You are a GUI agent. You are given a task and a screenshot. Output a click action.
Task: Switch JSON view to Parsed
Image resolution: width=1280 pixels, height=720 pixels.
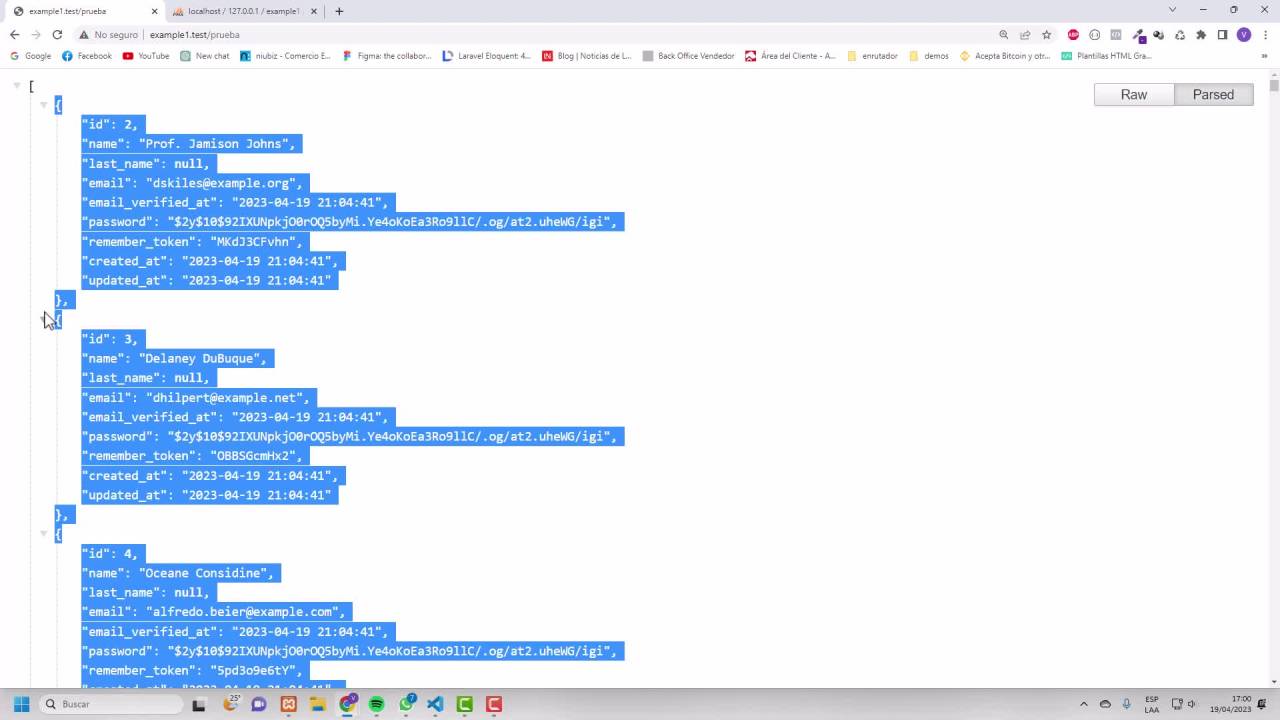click(x=1213, y=95)
